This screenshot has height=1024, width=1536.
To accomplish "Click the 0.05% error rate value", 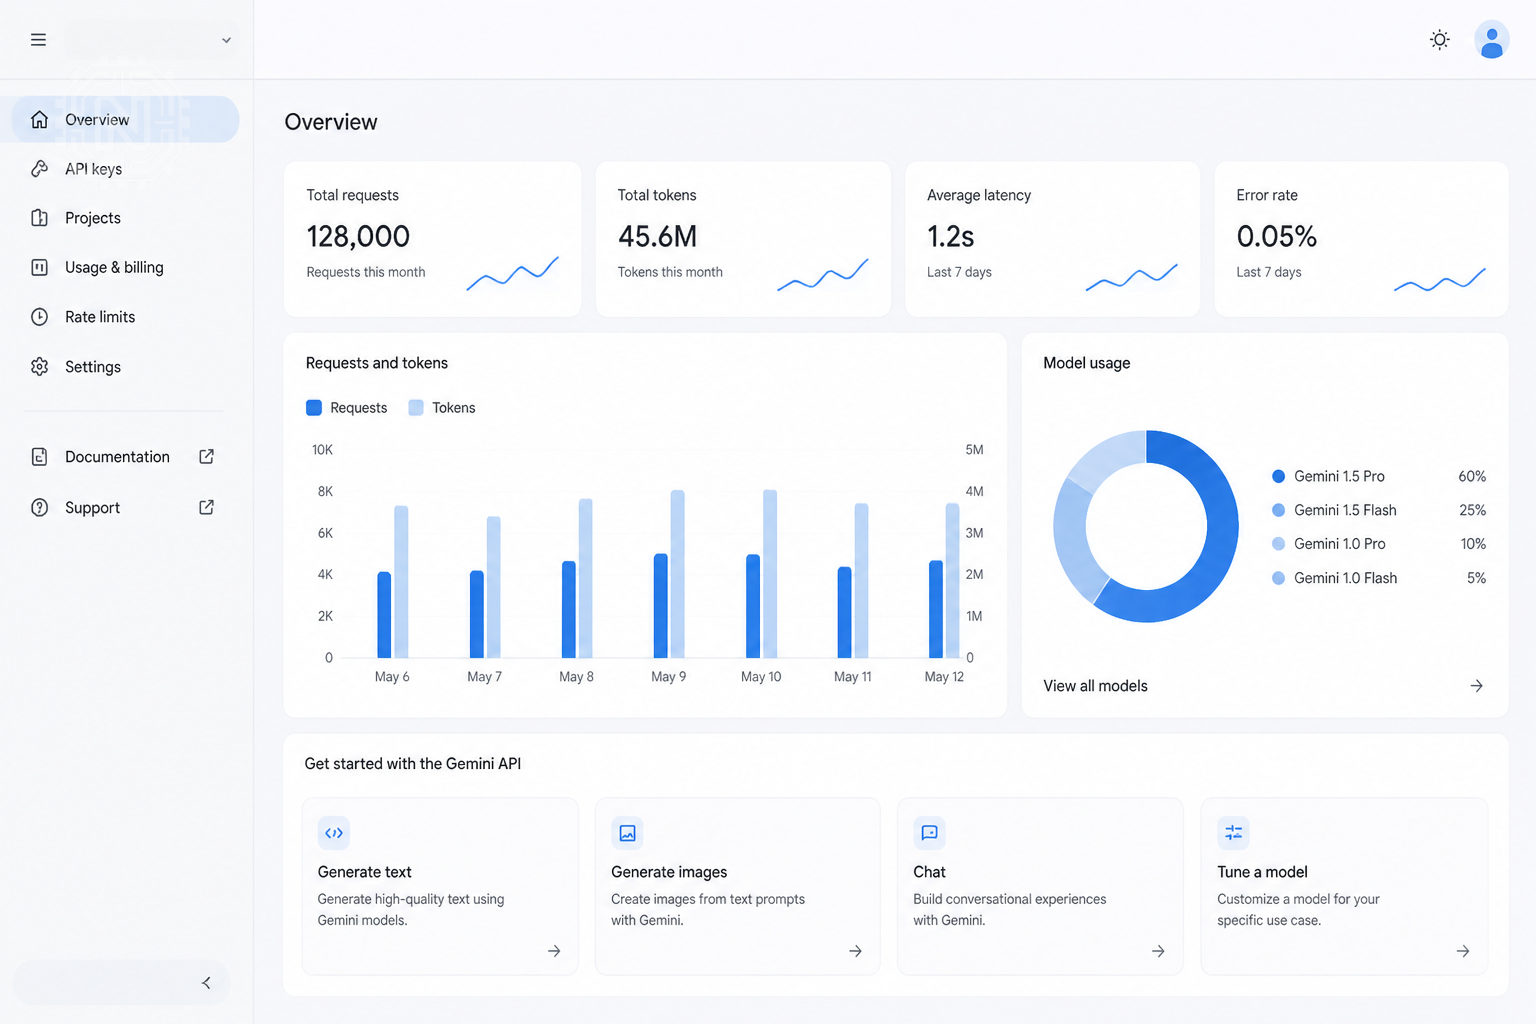I will point(1276,236).
